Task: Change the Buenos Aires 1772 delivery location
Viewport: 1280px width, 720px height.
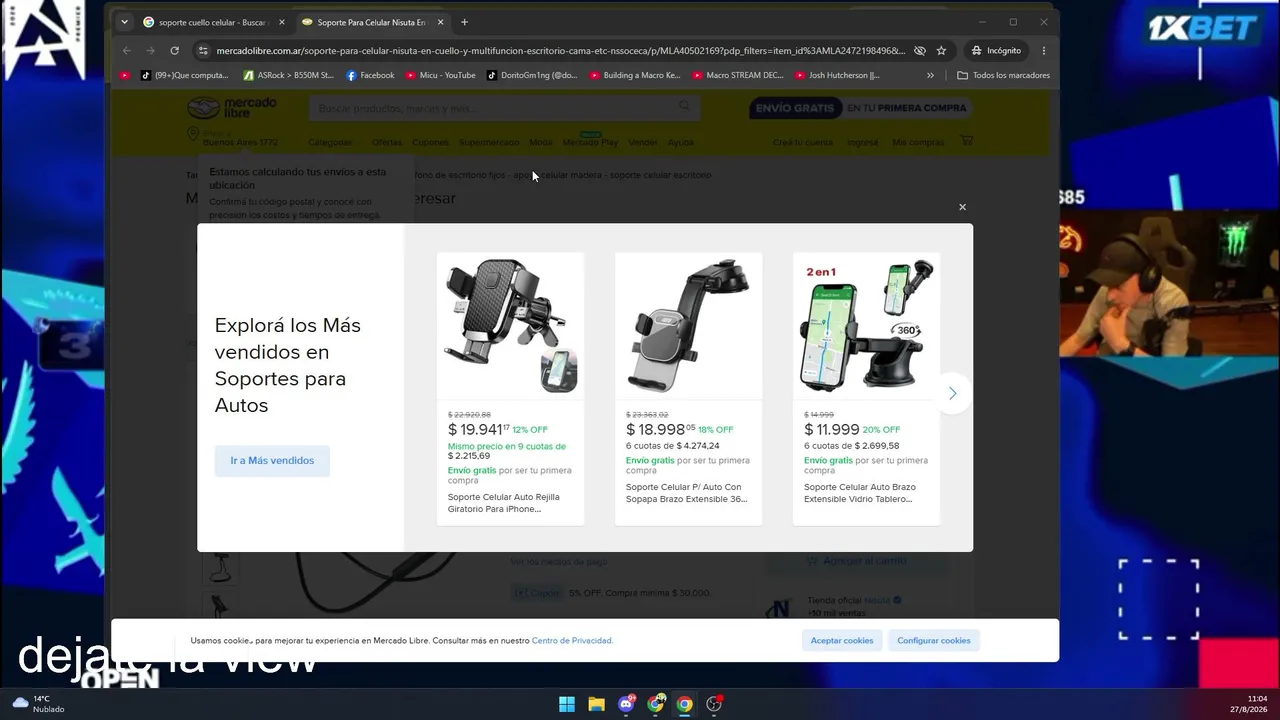Action: pyautogui.click(x=233, y=138)
